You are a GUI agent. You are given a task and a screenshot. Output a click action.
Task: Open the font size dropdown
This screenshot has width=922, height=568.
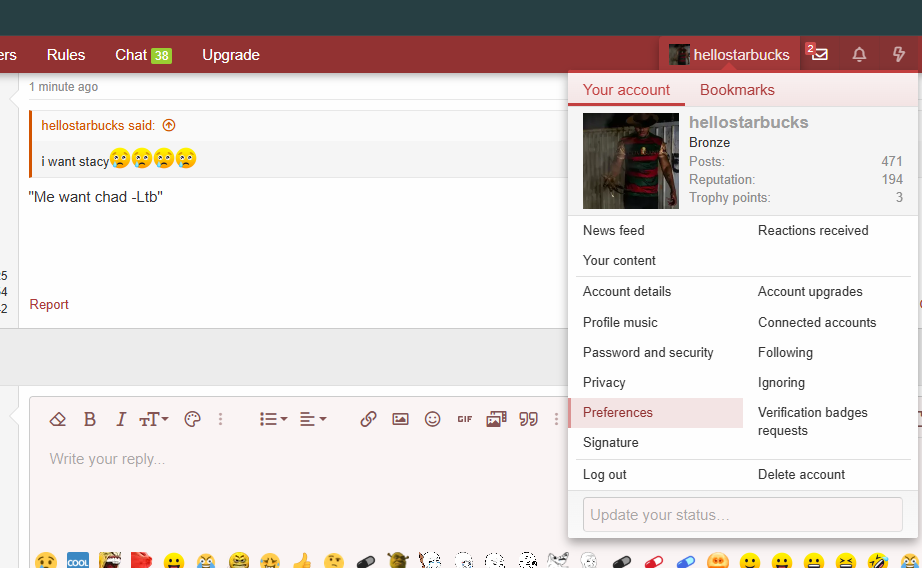[153, 419]
